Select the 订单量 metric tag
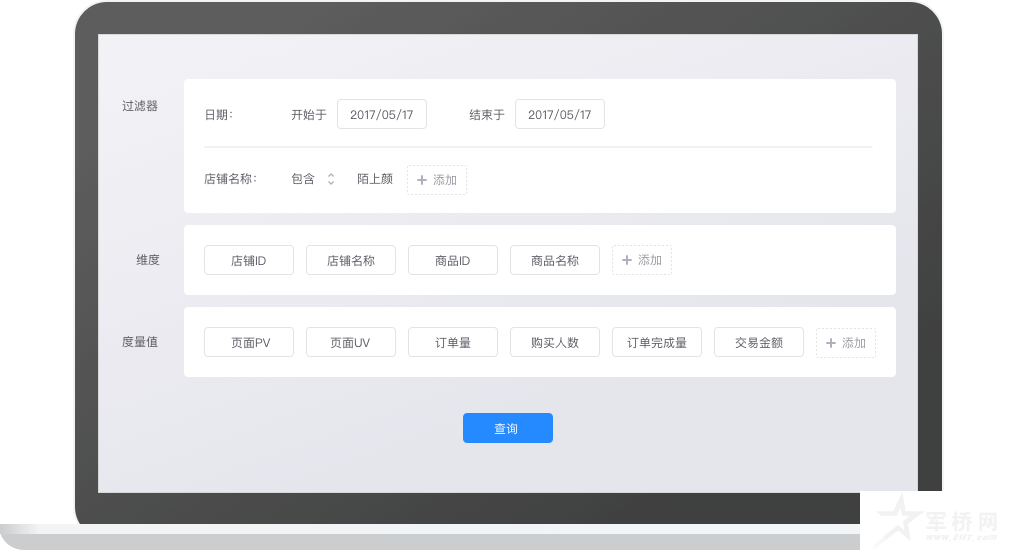This screenshot has width=1010, height=550. click(x=452, y=343)
